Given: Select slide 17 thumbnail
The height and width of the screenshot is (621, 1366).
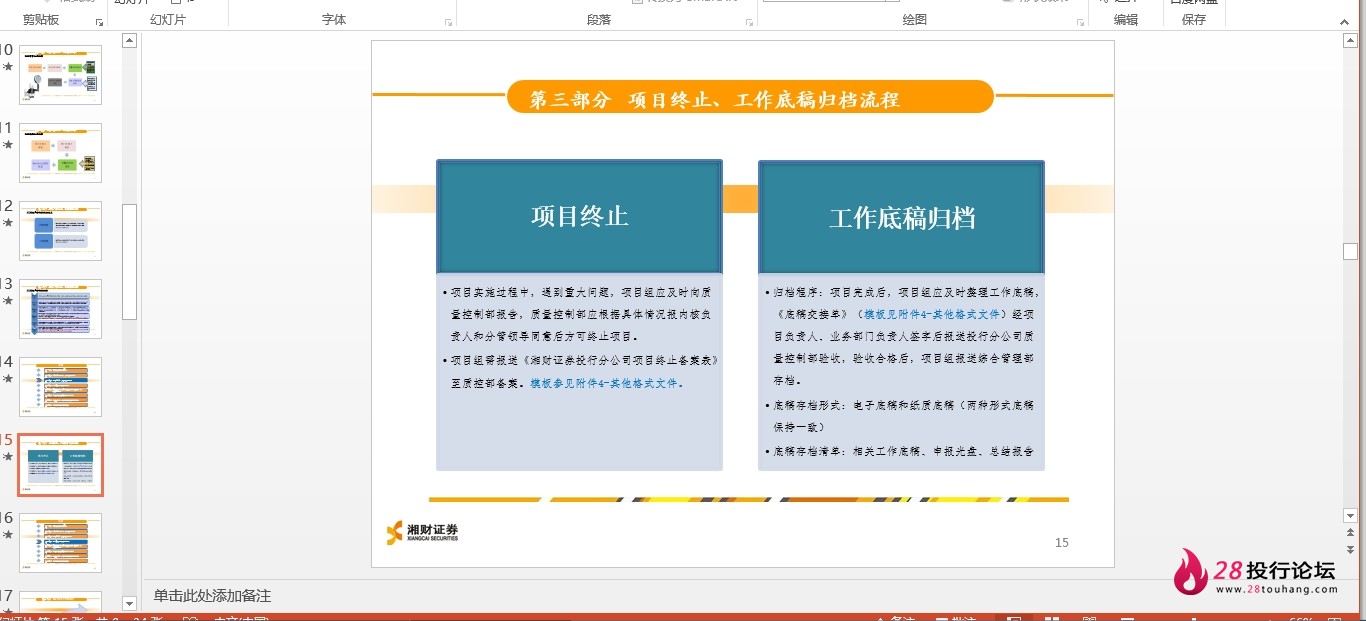Looking at the screenshot, I should pyautogui.click(x=60, y=602).
